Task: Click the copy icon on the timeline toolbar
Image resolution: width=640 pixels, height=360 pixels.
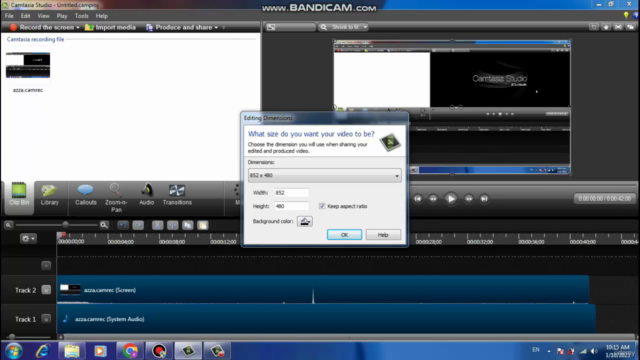Action: 188,225
